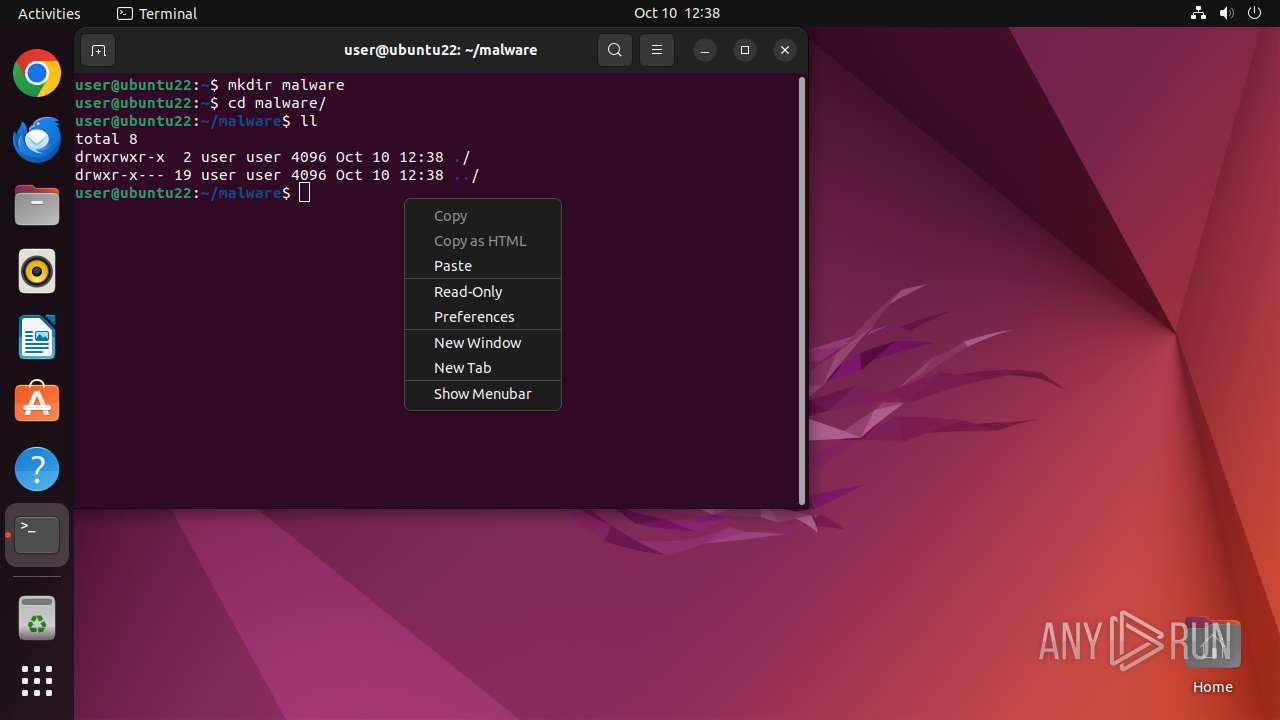The image size is (1280, 720).
Task: Open a new tab with the titlebar tab icon
Action: pos(98,50)
